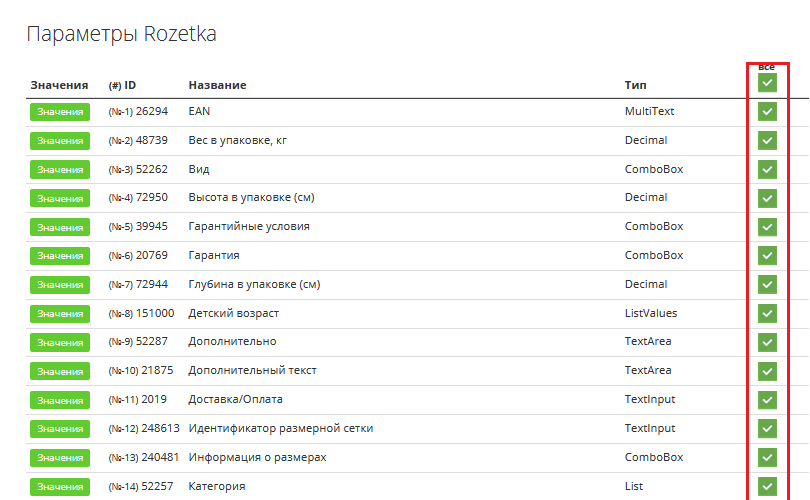Screen dimensions: 810x500
Task: Select the 'Идентификатор размерной сетки' row name
Action: pos(281,428)
